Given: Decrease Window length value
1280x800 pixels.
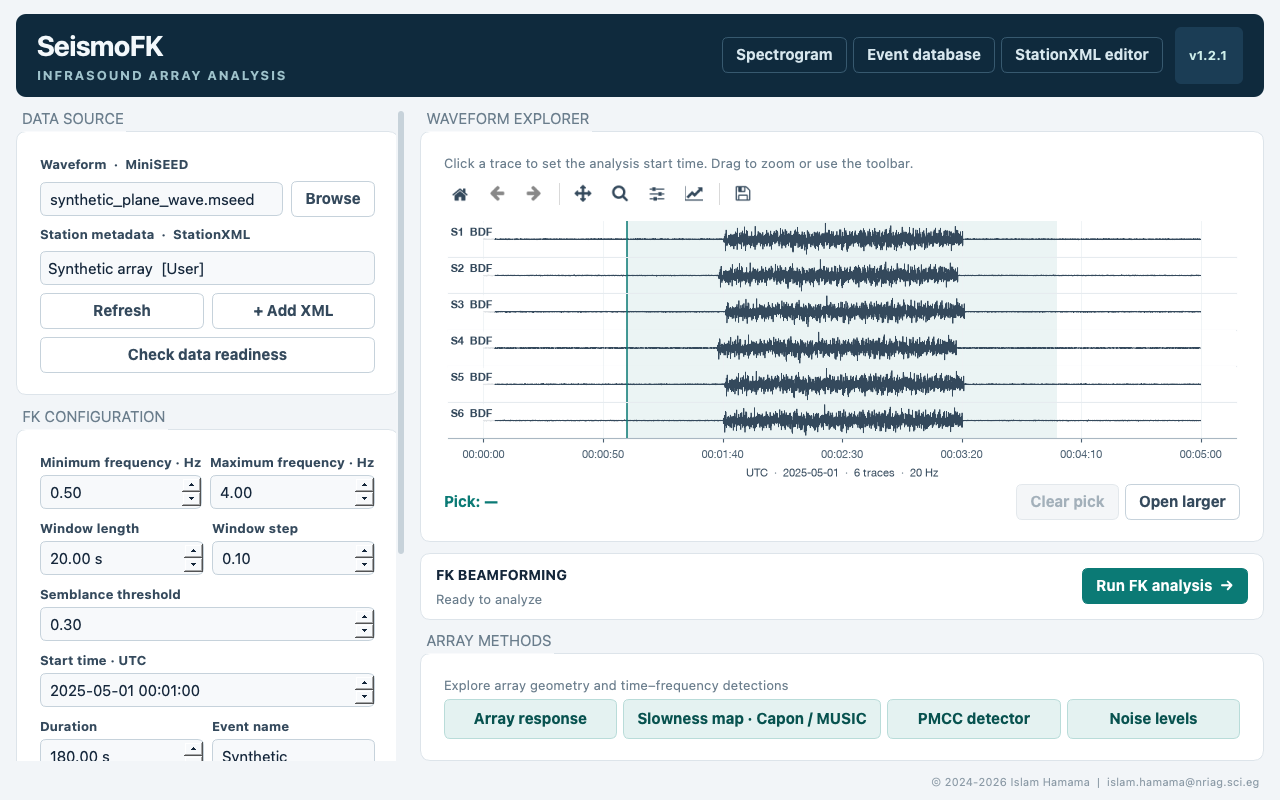Looking at the screenshot, I should 193,565.
